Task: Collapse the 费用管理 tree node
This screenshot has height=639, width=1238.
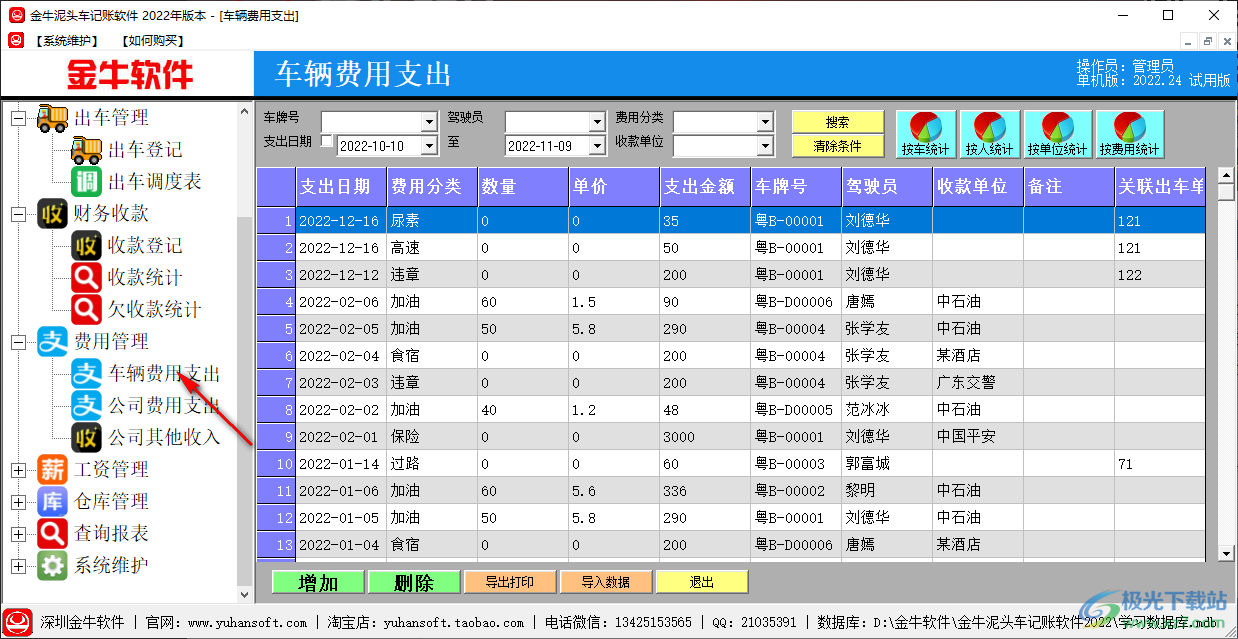Action: (18, 342)
